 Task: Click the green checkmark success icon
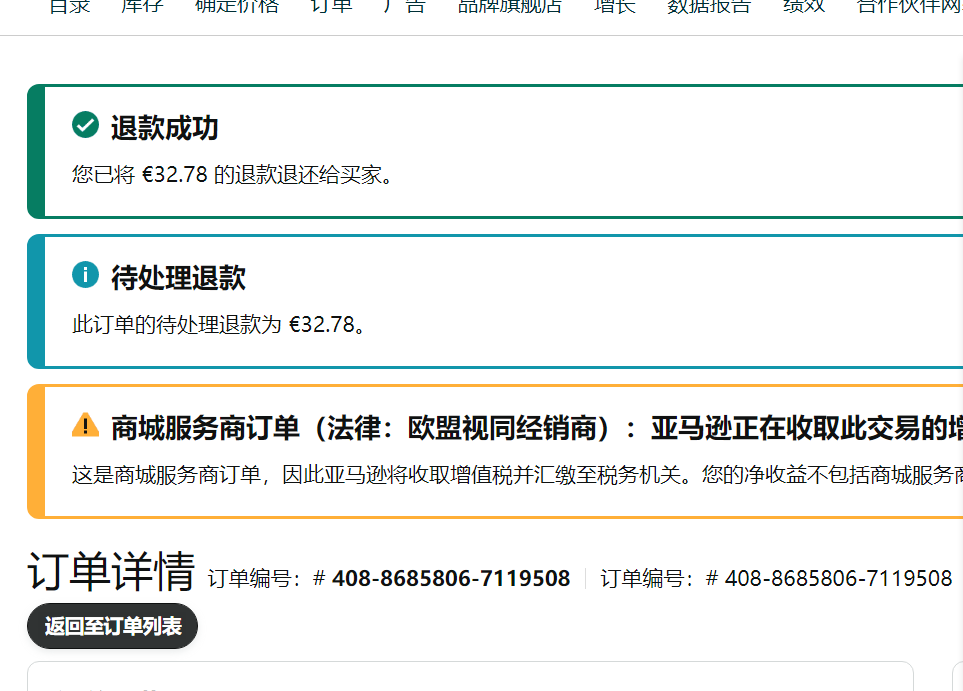click(x=86, y=126)
